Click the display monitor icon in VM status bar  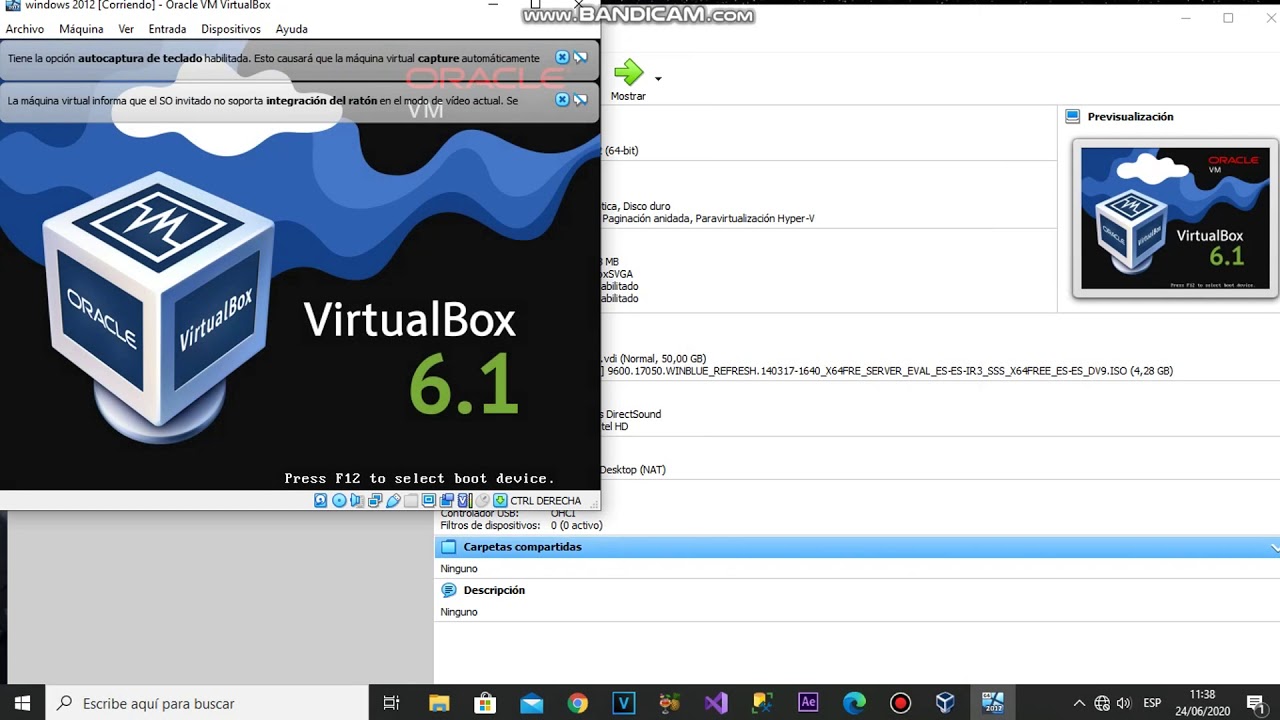pos(429,500)
